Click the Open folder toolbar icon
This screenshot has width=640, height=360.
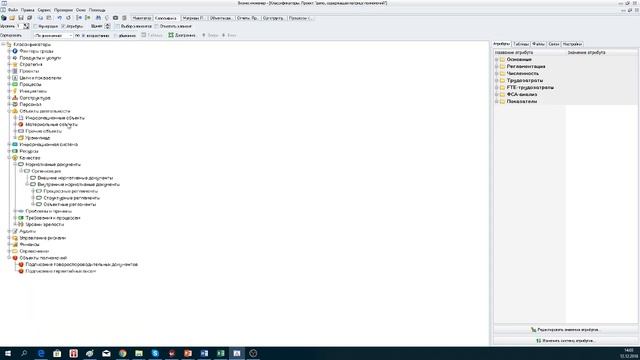point(12,18)
